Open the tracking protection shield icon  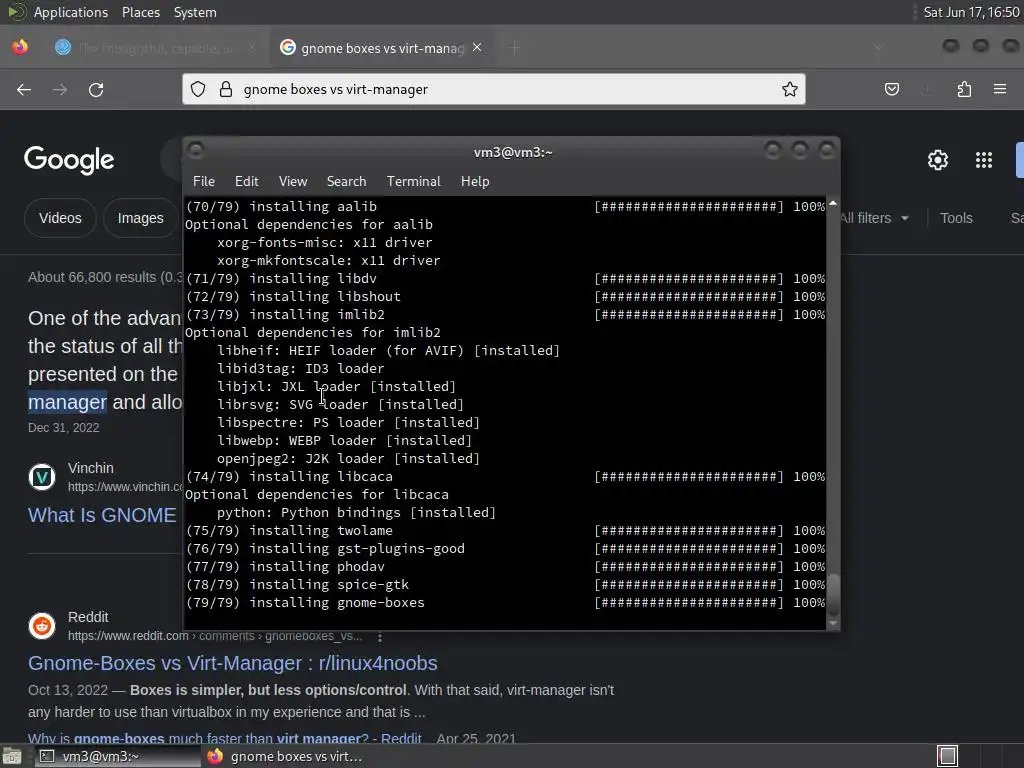point(198,89)
